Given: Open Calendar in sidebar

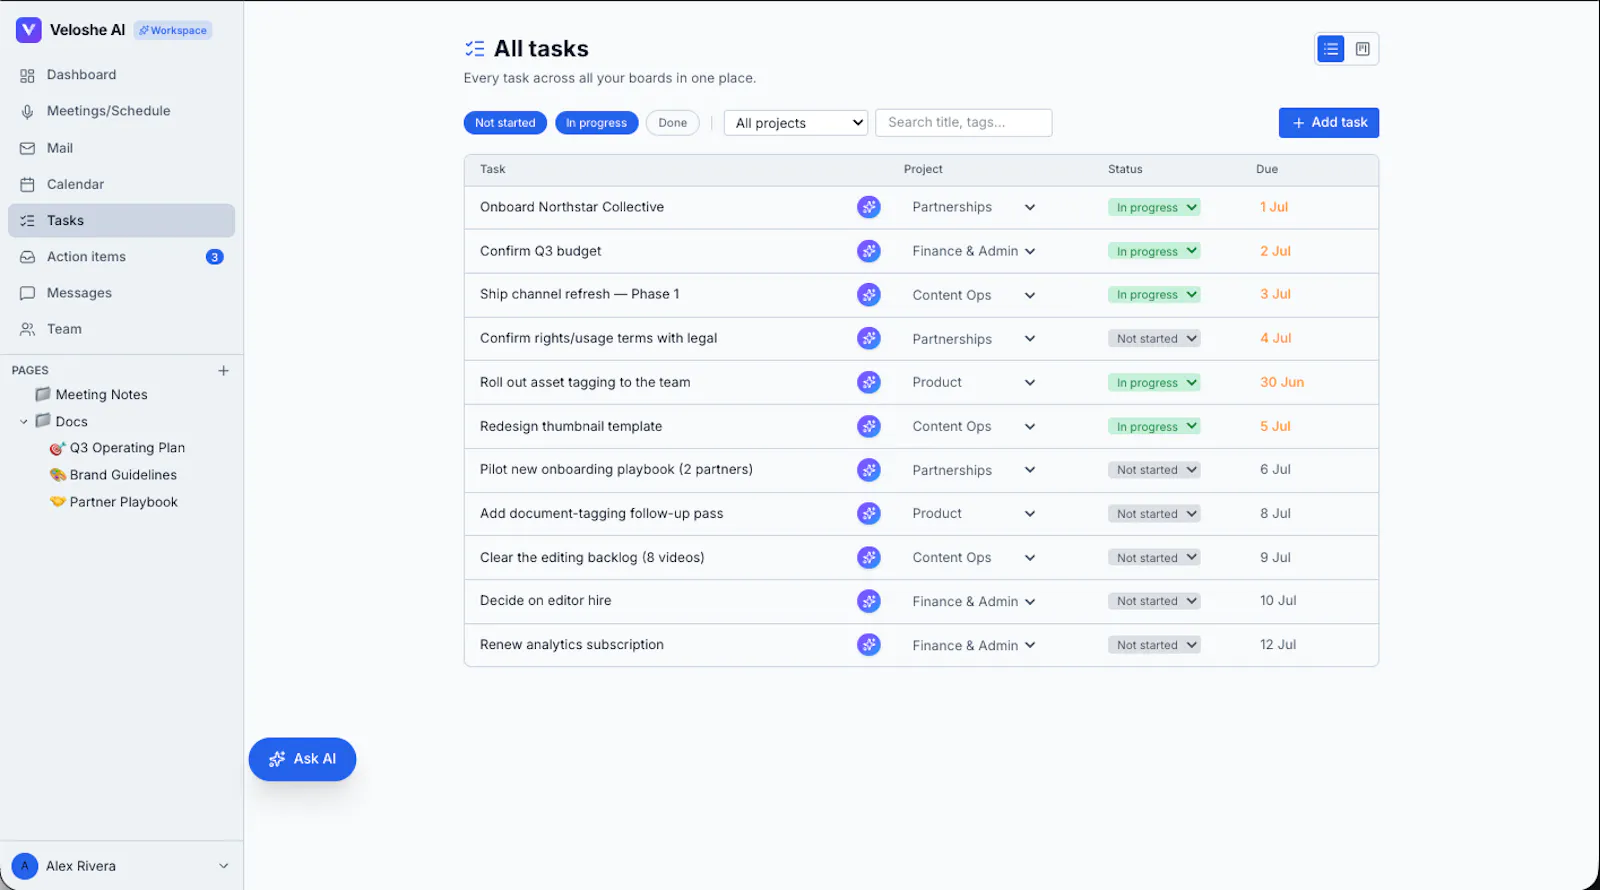Looking at the screenshot, I should click(x=121, y=184).
